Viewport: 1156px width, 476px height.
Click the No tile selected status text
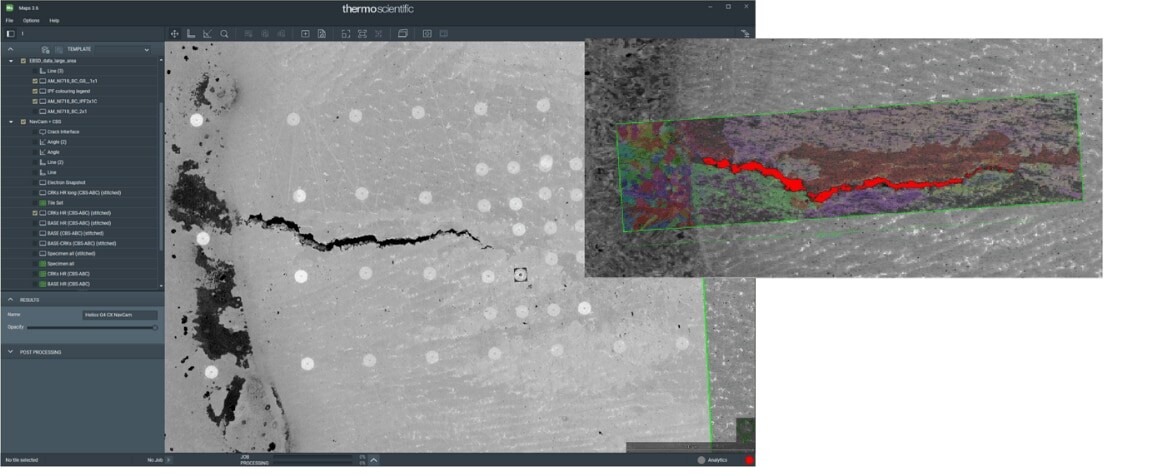[21, 461]
